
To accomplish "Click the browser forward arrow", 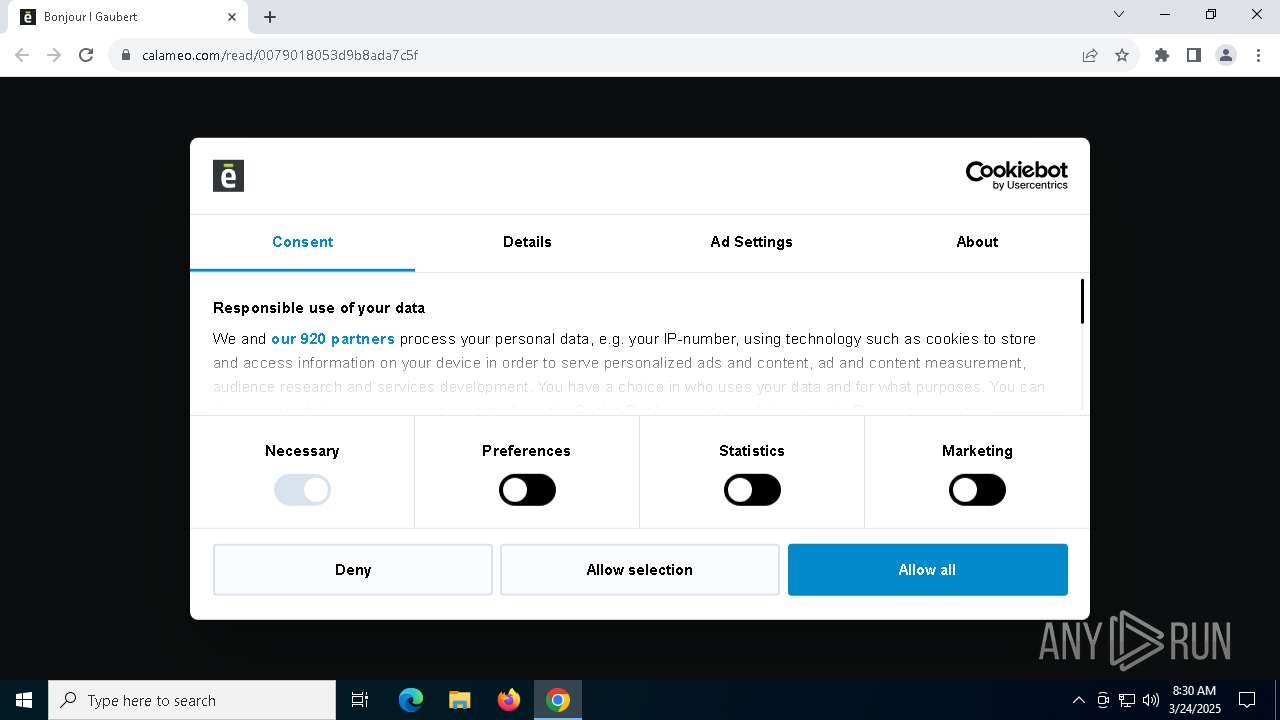I will pos(54,55).
